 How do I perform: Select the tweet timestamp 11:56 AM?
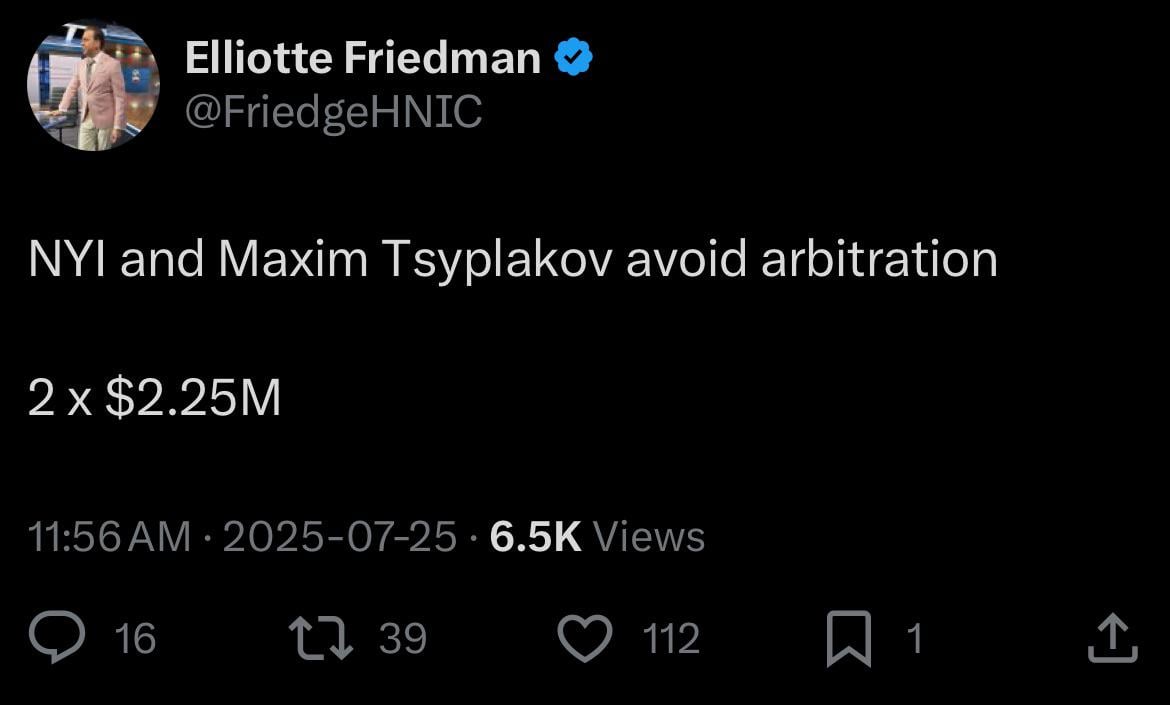(110, 536)
